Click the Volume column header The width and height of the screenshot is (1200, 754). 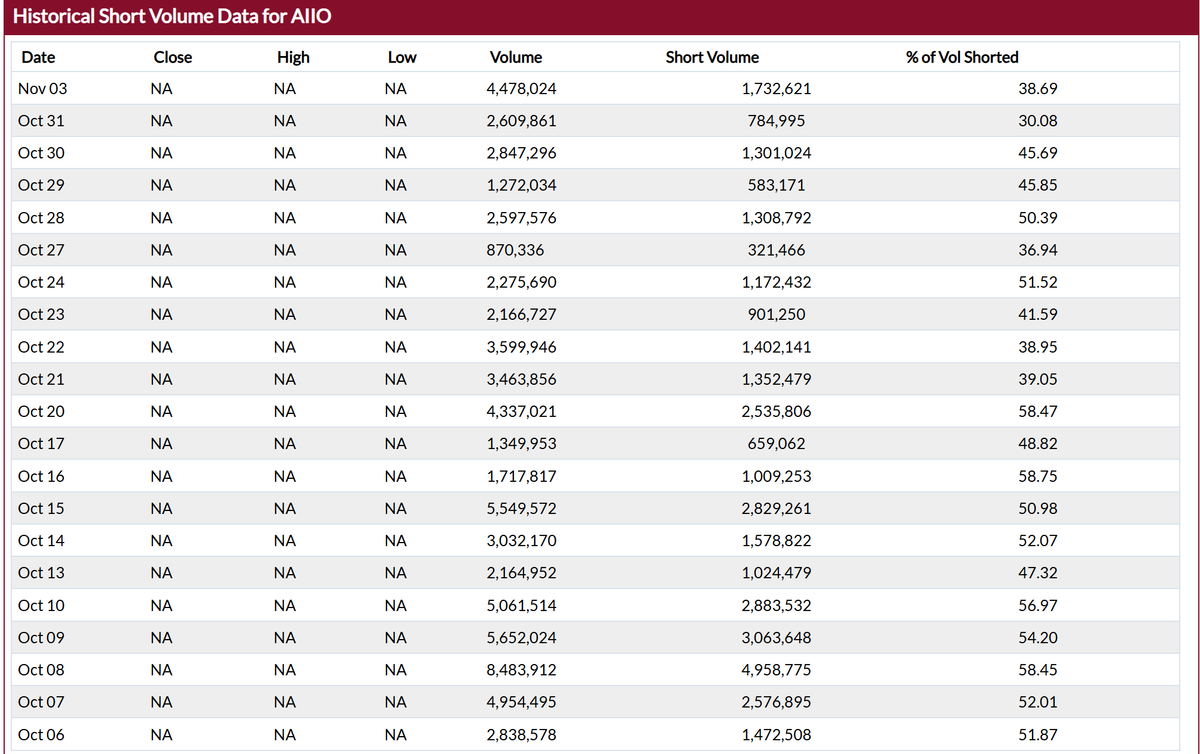click(x=516, y=57)
